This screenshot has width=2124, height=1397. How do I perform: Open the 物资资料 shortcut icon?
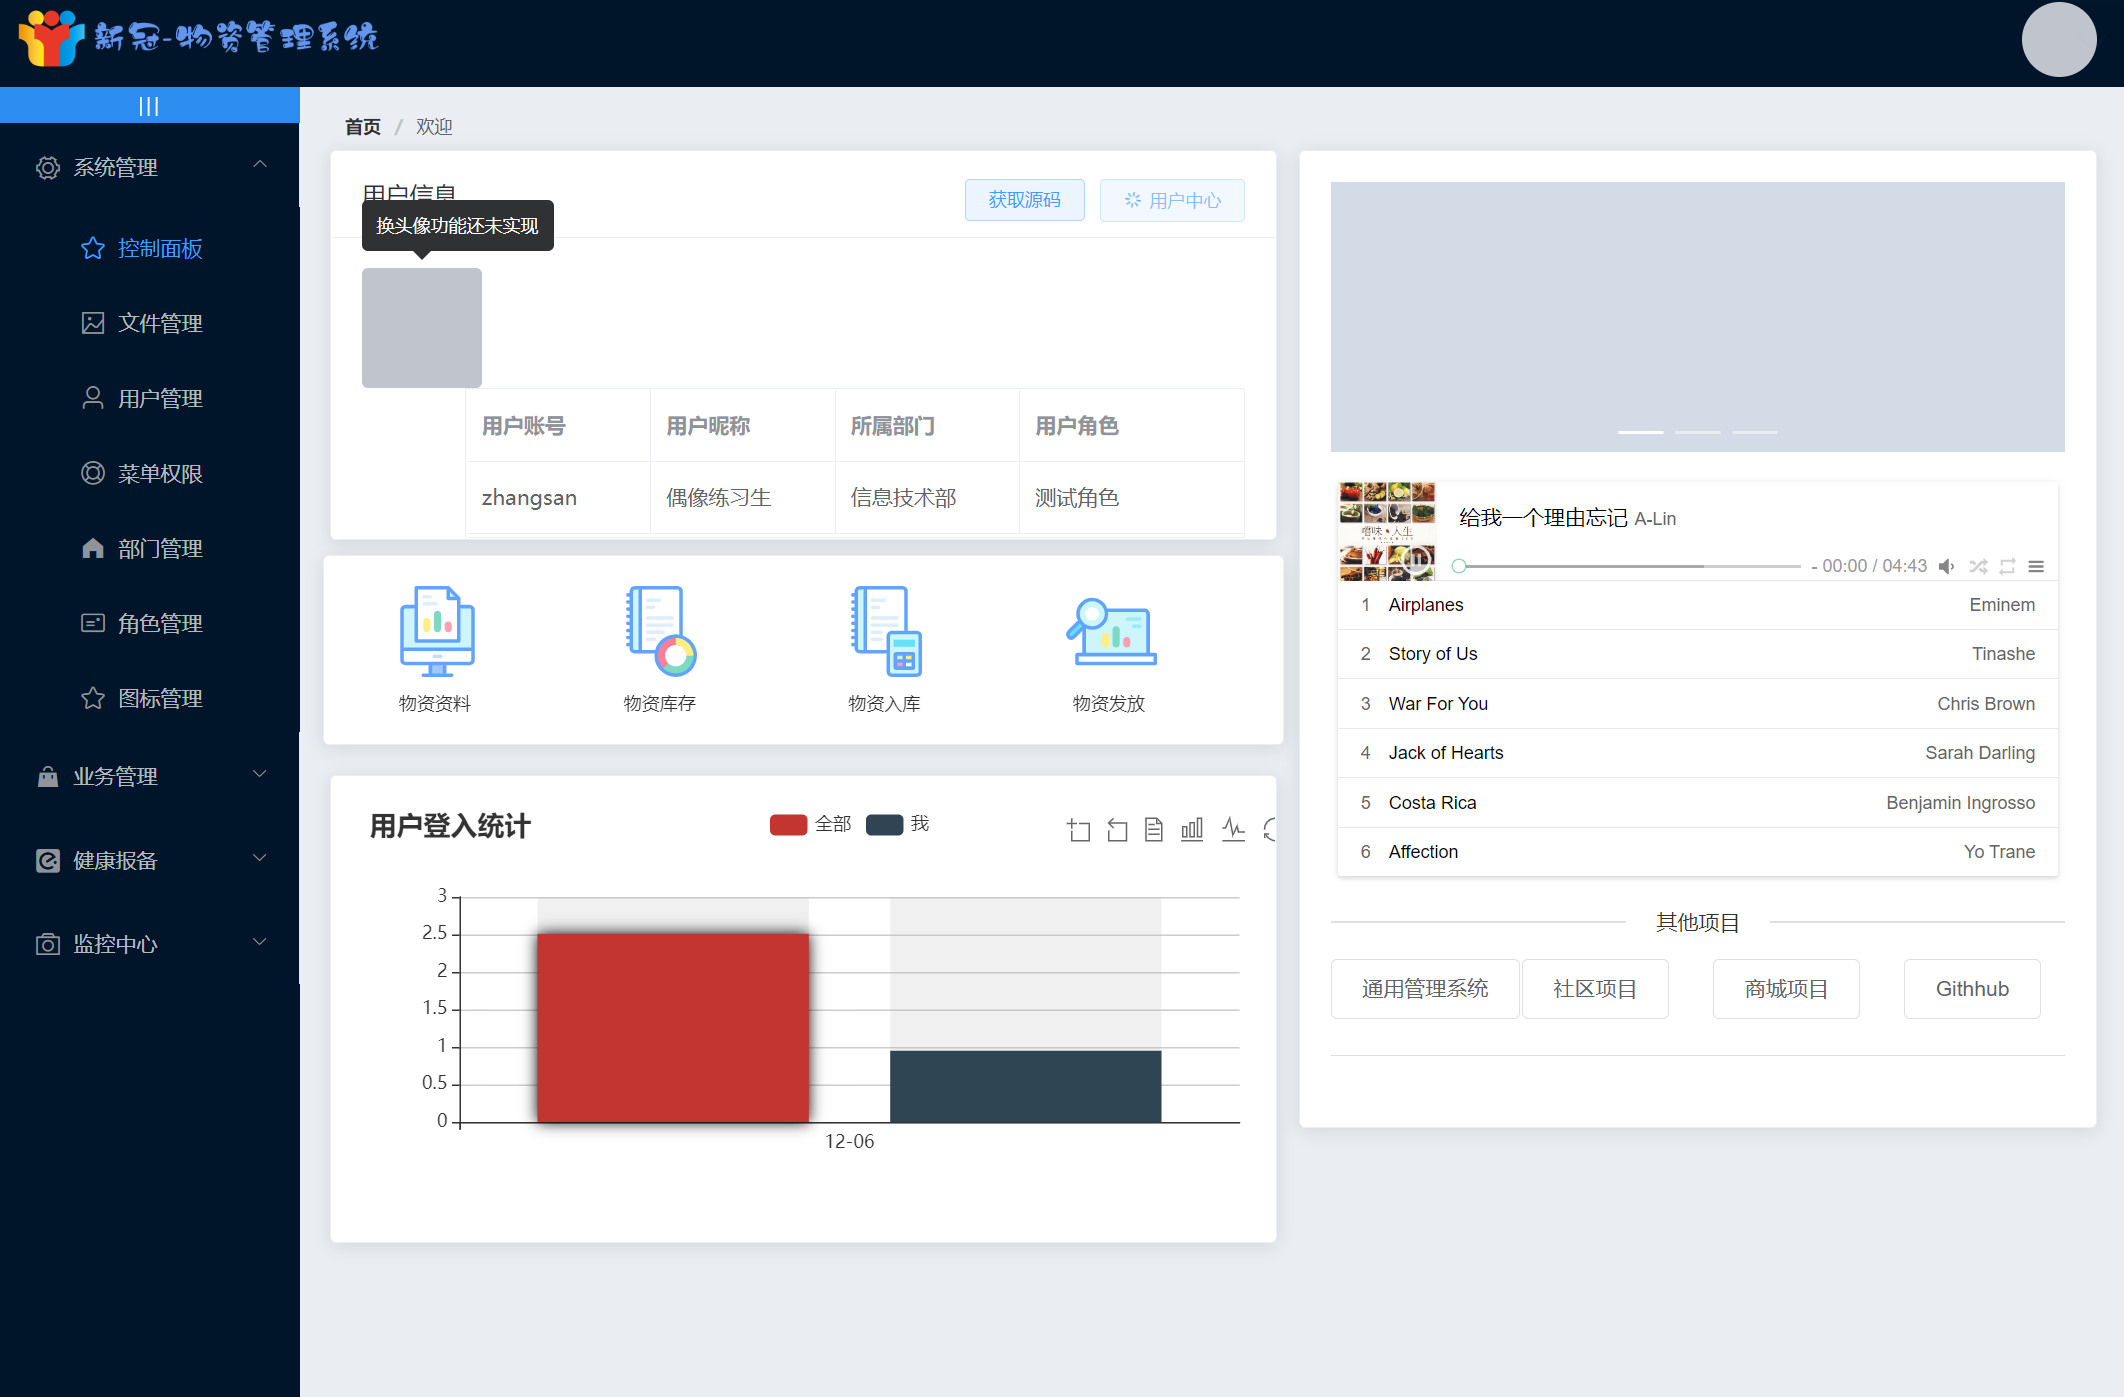click(x=436, y=632)
